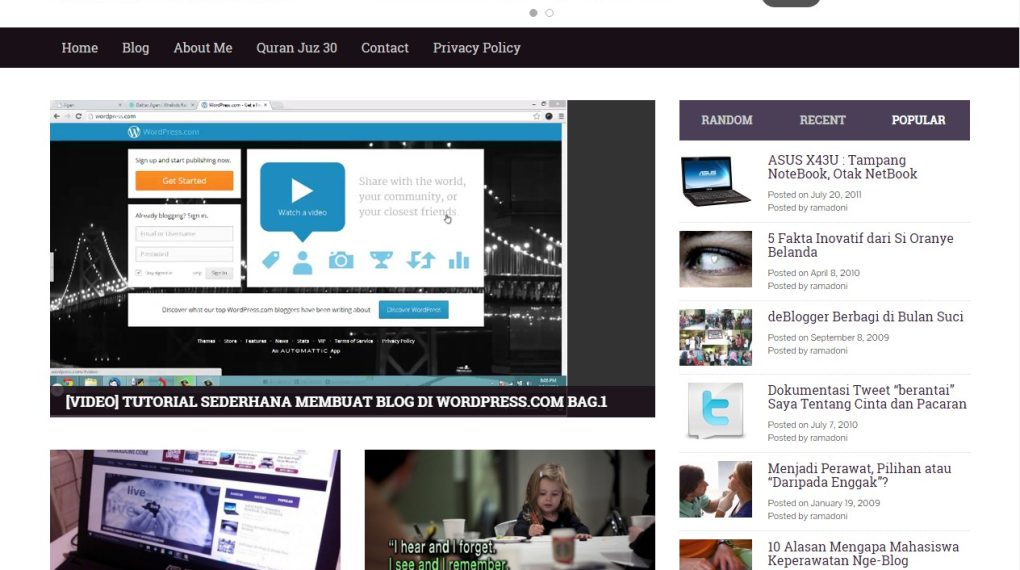The image size is (1020, 570).
Task: Open the Home menu item
Action: pyautogui.click(x=79, y=48)
